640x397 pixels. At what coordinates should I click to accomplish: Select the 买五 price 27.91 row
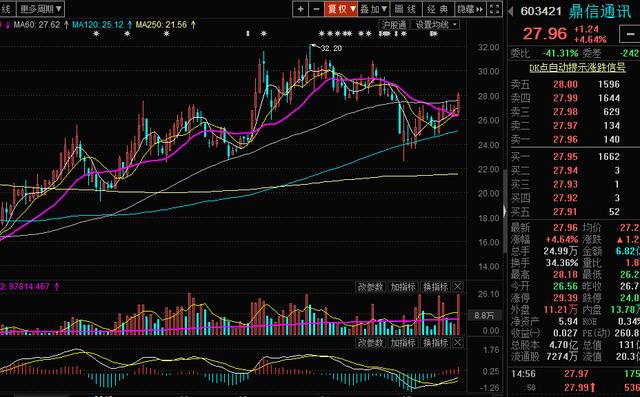574,213
